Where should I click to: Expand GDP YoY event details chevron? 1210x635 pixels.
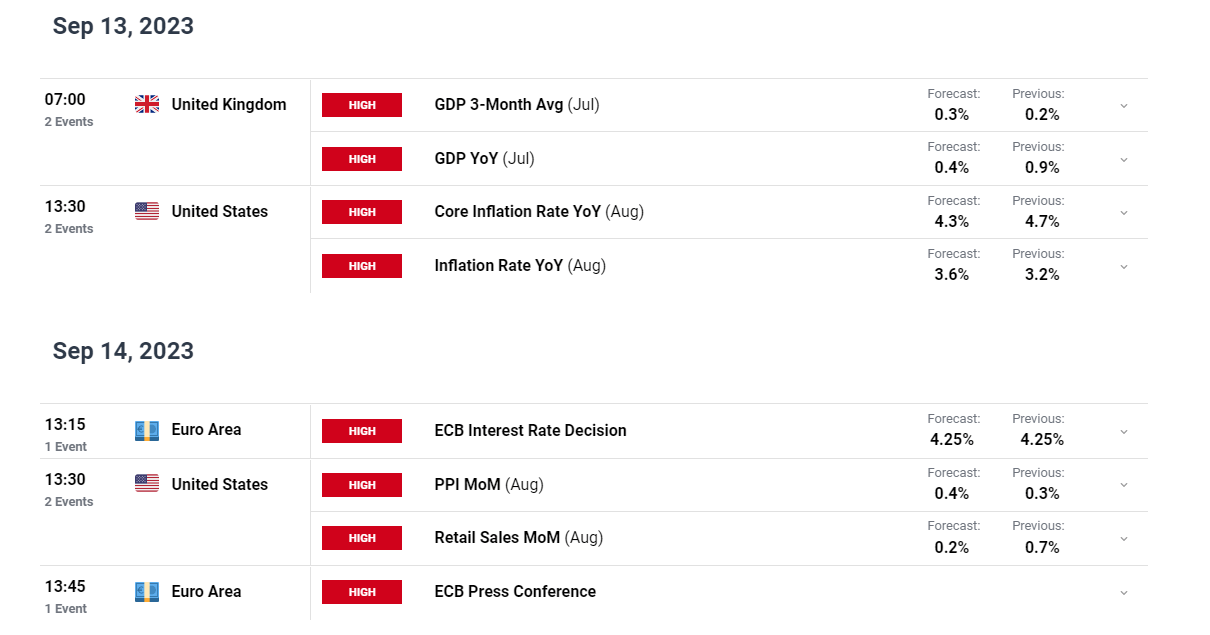(1123, 159)
